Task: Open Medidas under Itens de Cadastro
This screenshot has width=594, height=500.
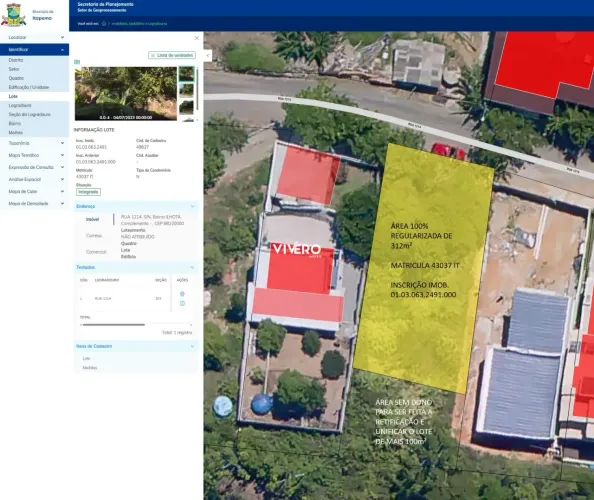Action: coord(90,368)
